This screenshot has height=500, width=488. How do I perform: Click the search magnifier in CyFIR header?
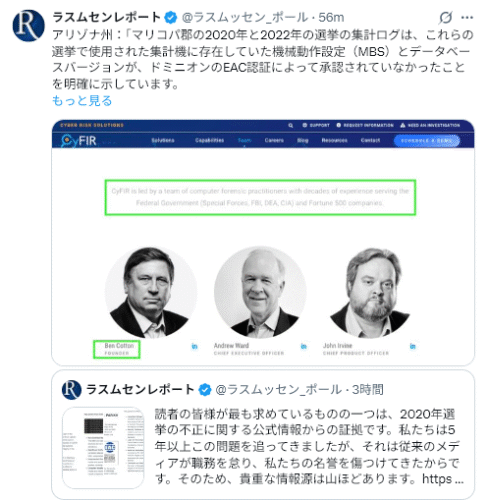pos(291,125)
